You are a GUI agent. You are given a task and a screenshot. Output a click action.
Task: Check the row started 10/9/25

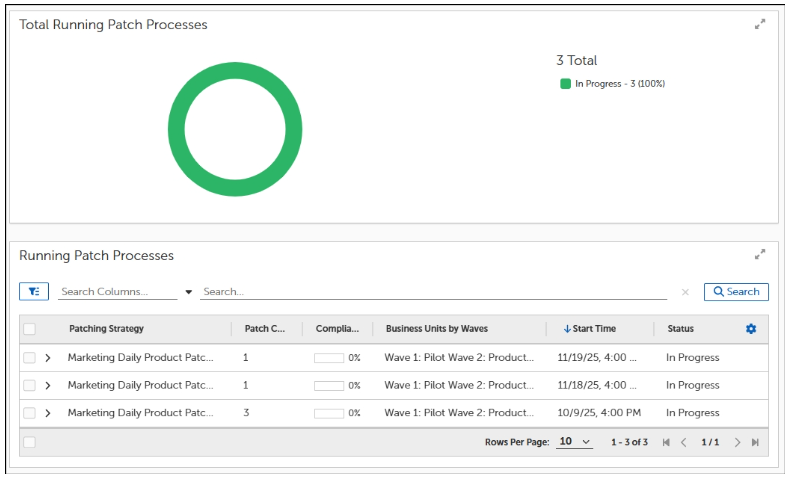click(x=29, y=413)
